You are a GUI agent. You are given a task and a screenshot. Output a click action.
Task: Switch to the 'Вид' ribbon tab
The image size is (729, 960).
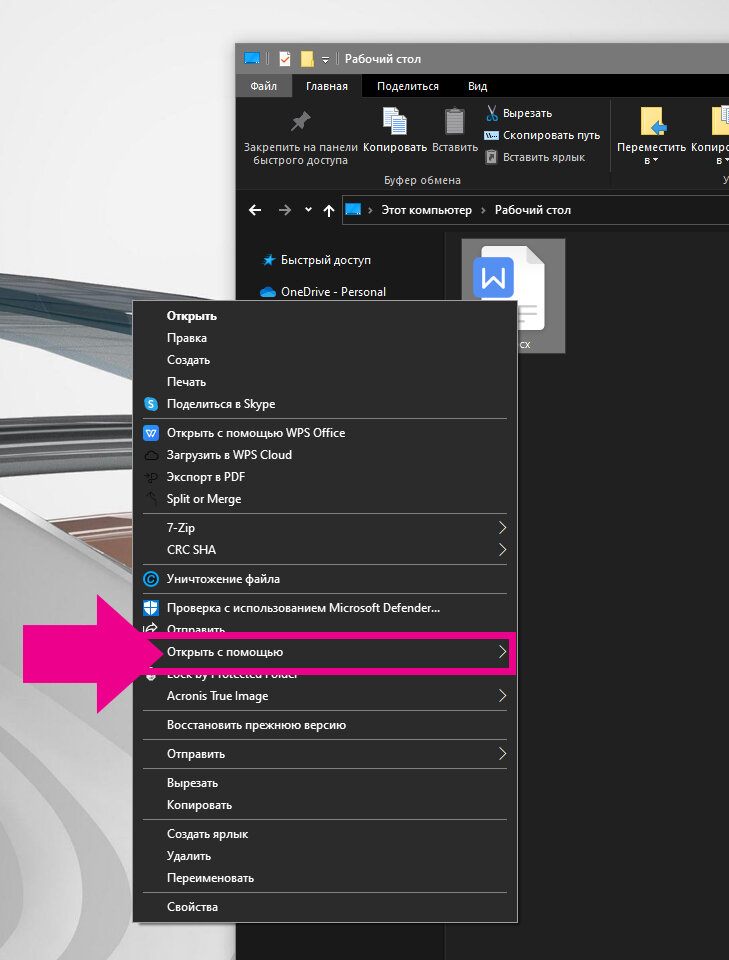[477, 86]
